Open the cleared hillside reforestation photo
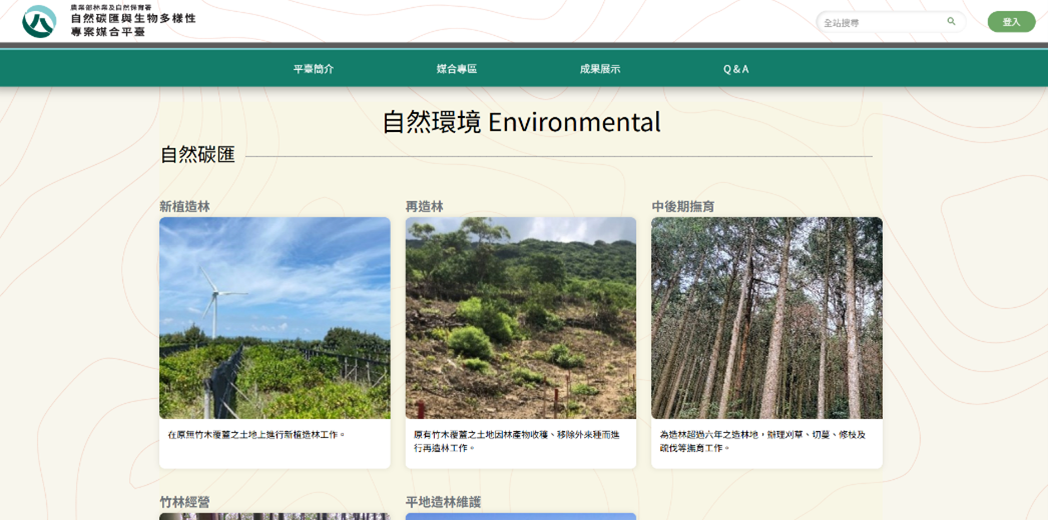This screenshot has width=1048, height=520. (520, 318)
